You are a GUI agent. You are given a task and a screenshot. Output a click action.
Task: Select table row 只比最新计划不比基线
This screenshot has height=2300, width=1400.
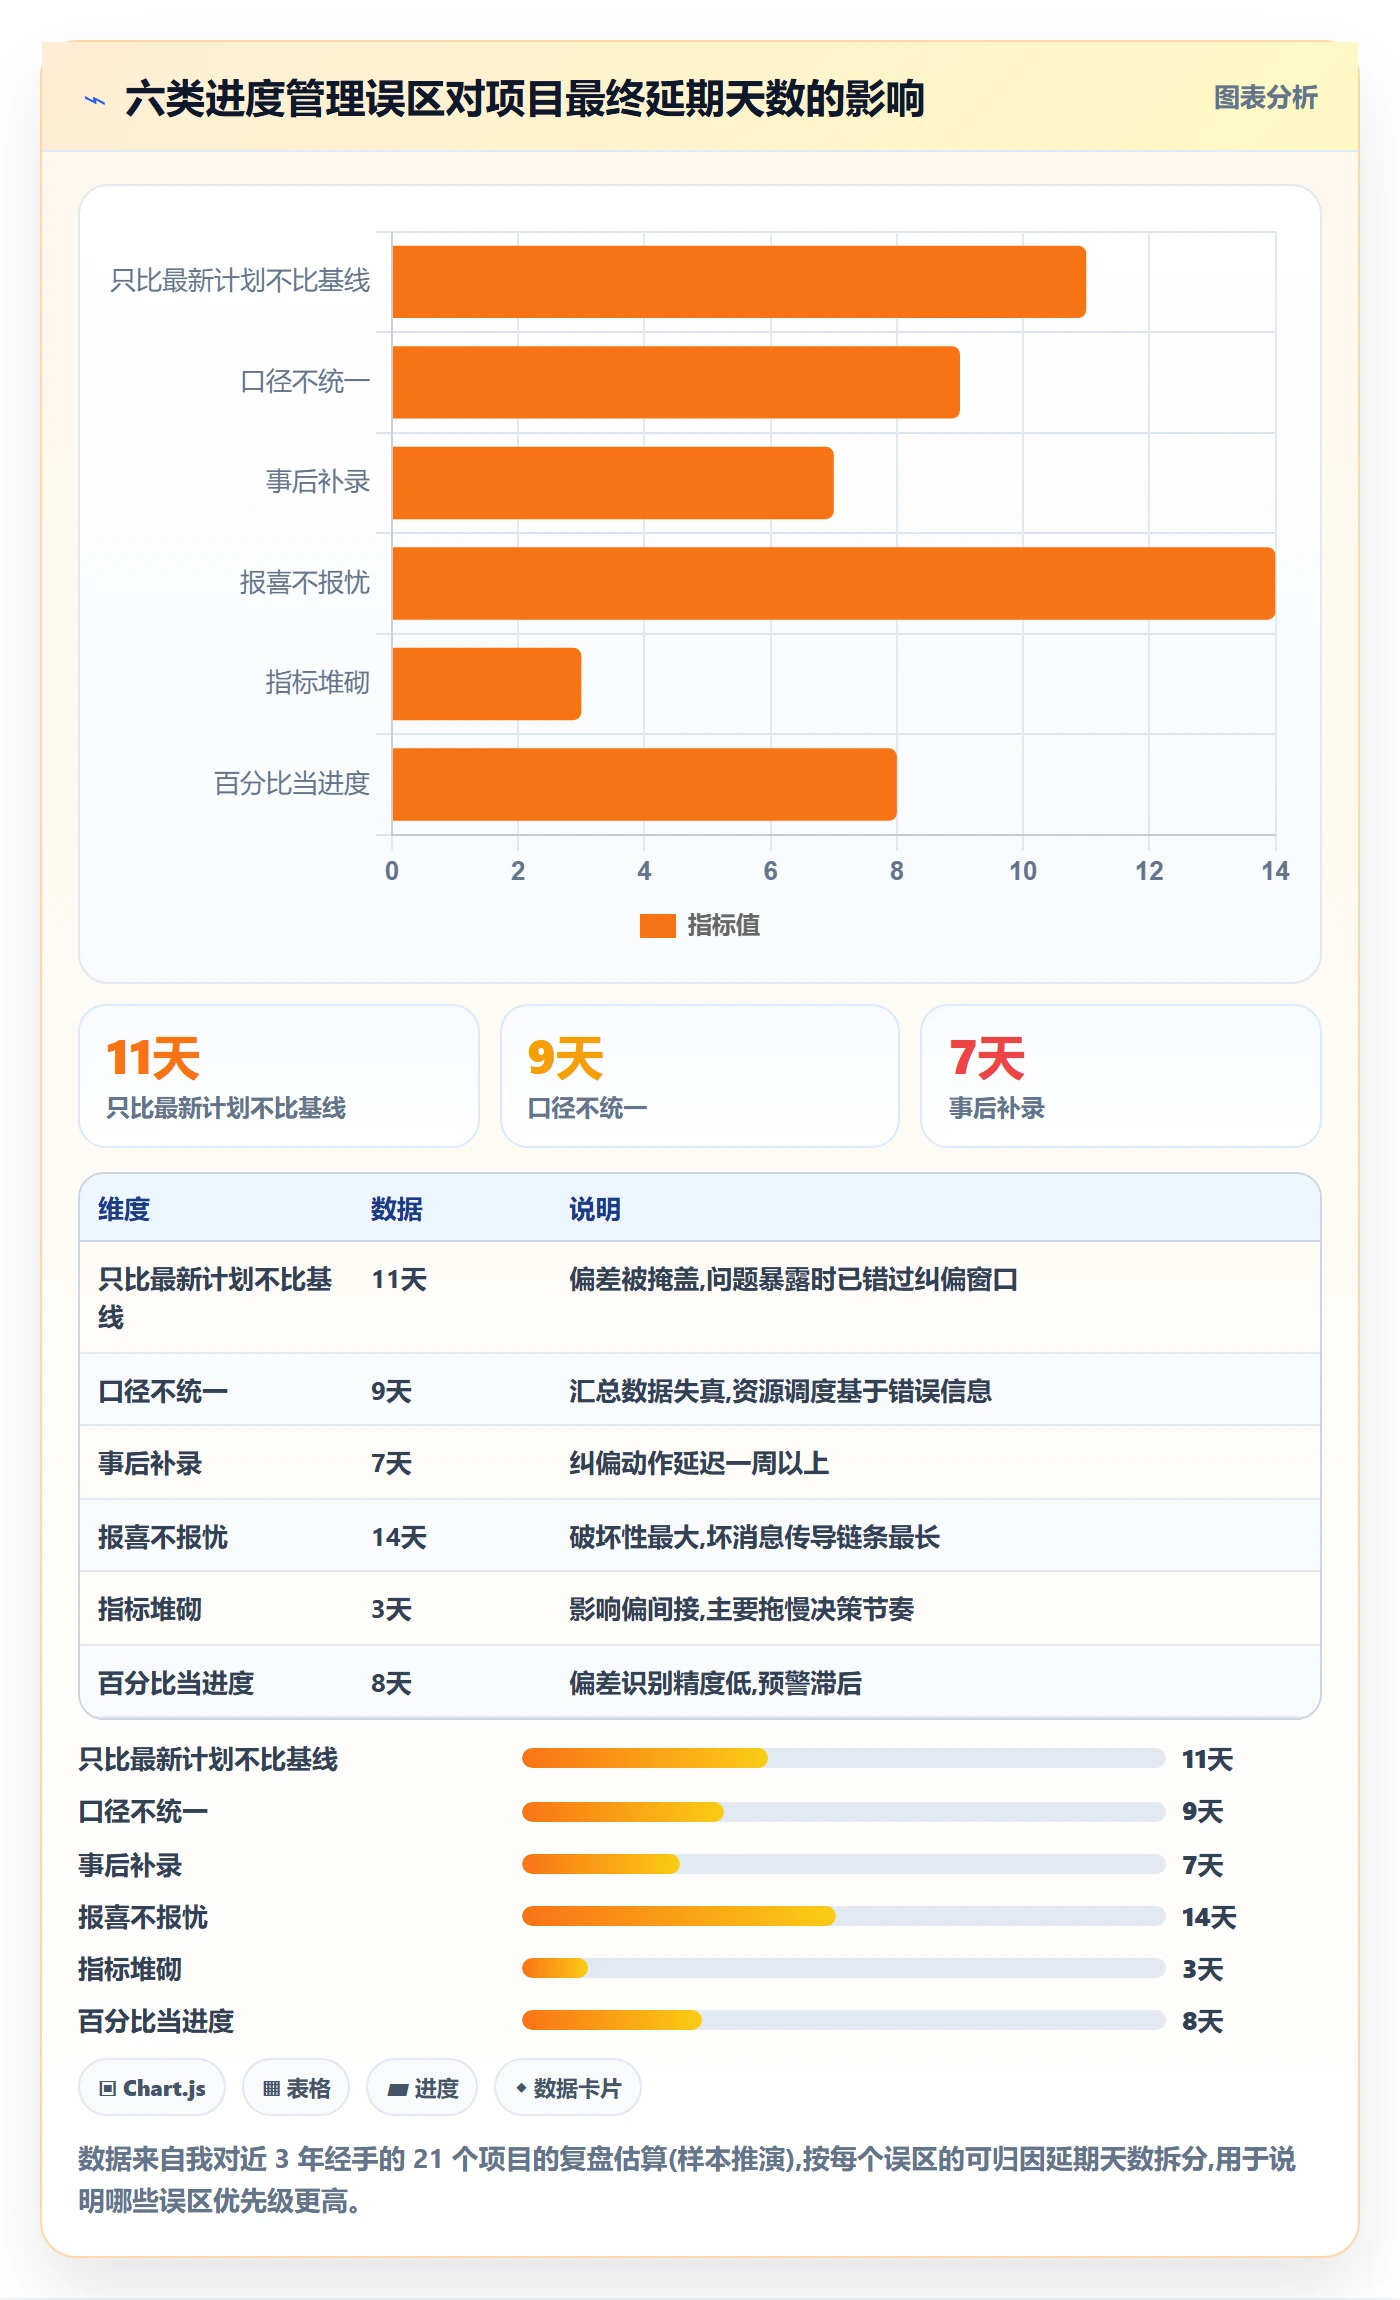(x=700, y=1298)
